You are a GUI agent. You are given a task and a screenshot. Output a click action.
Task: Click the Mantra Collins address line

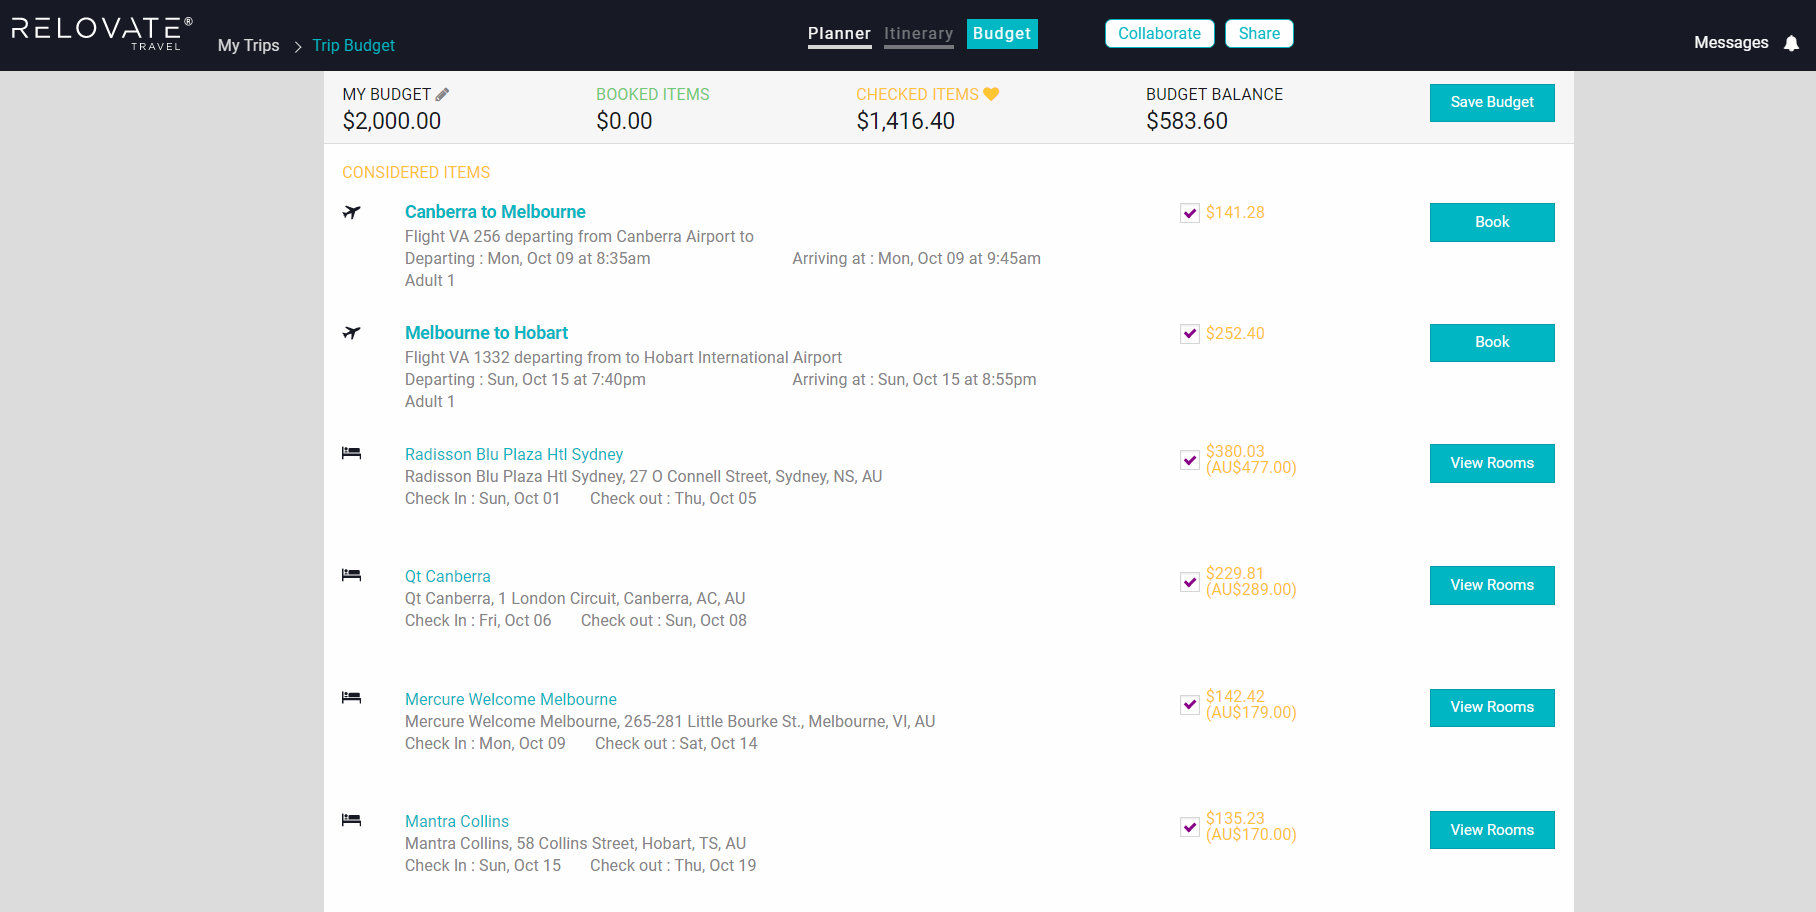pyautogui.click(x=575, y=843)
